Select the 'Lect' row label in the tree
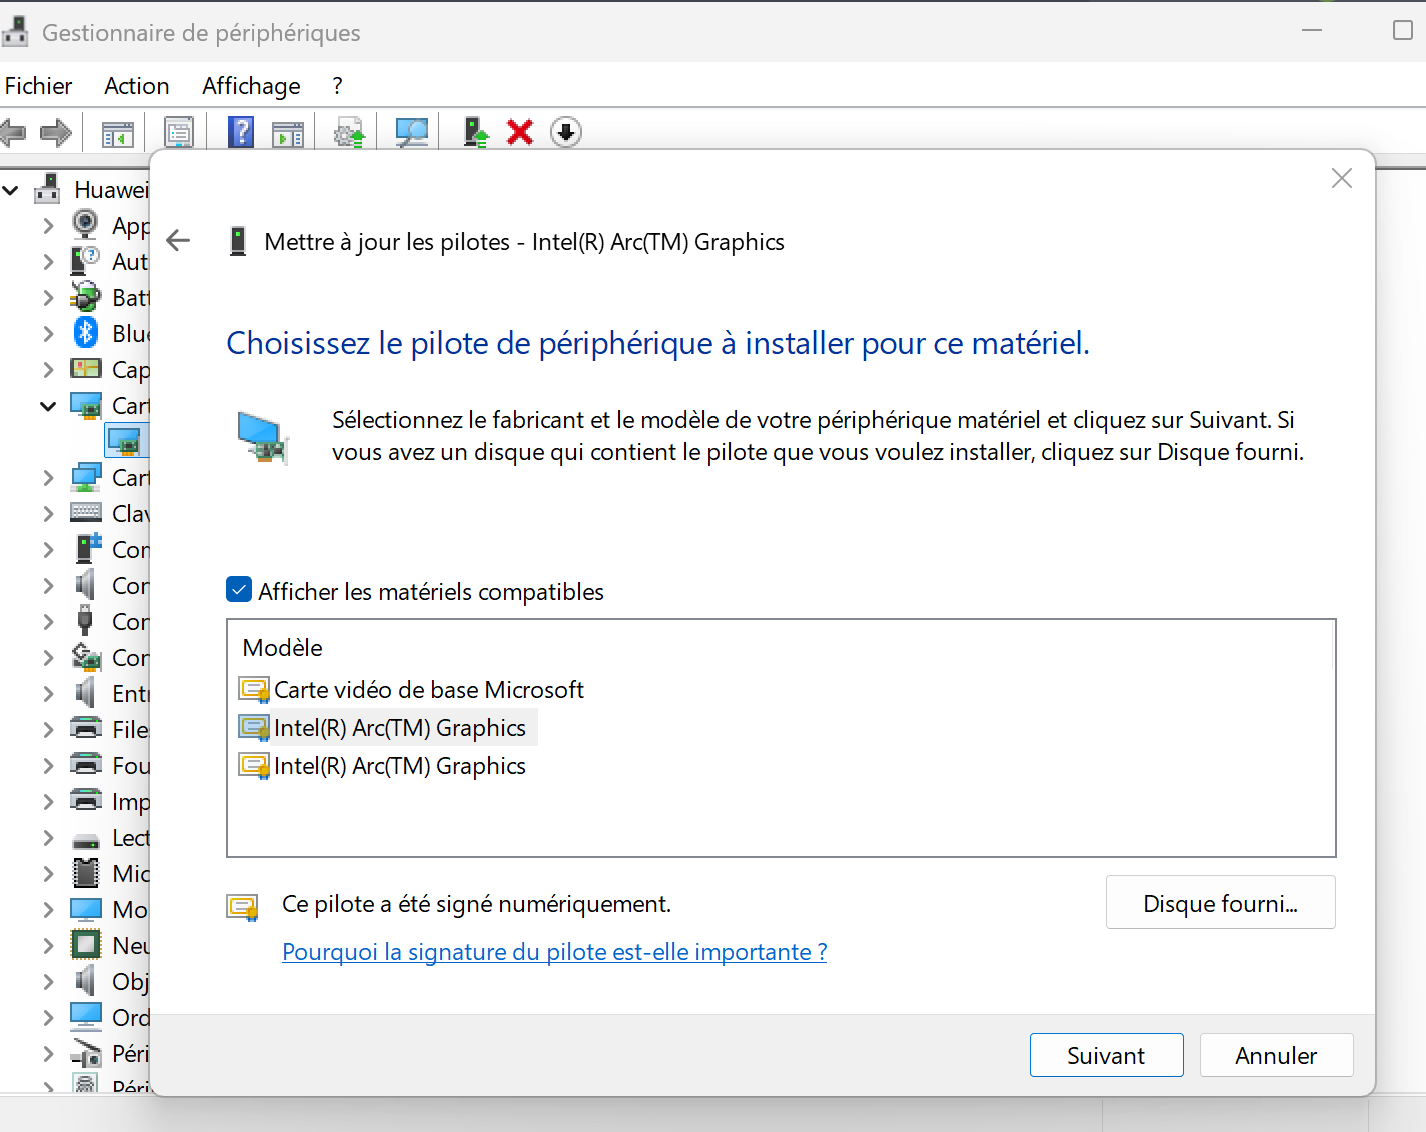The height and width of the screenshot is (1132, 1426). coord(130,837)
